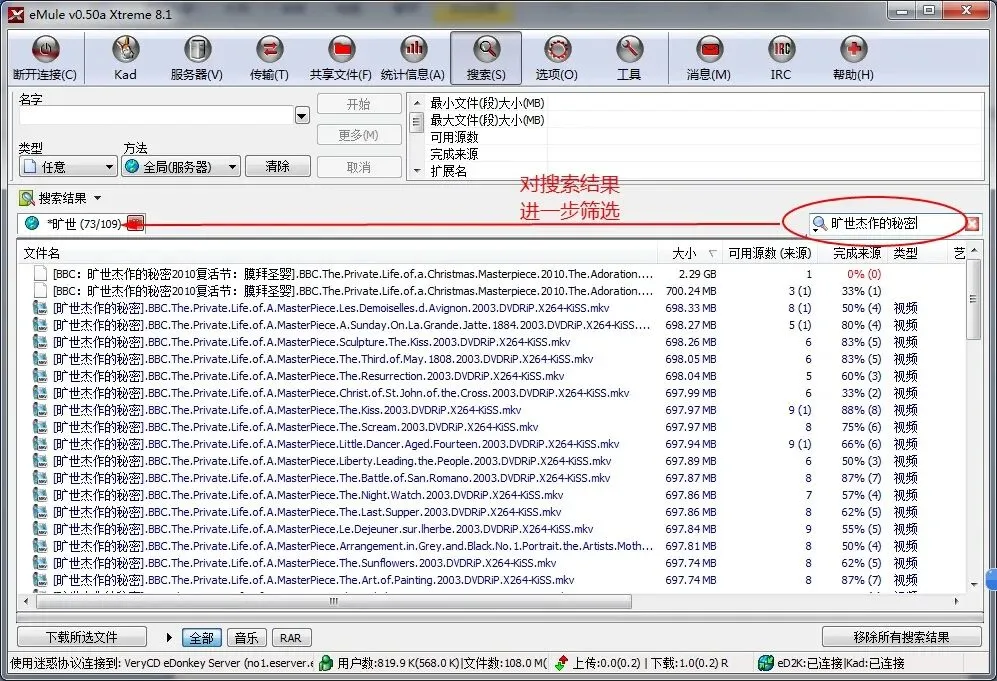Sort by file name (文件名) column header
This screenshot has height=681, width=997.
click(337, 253)
